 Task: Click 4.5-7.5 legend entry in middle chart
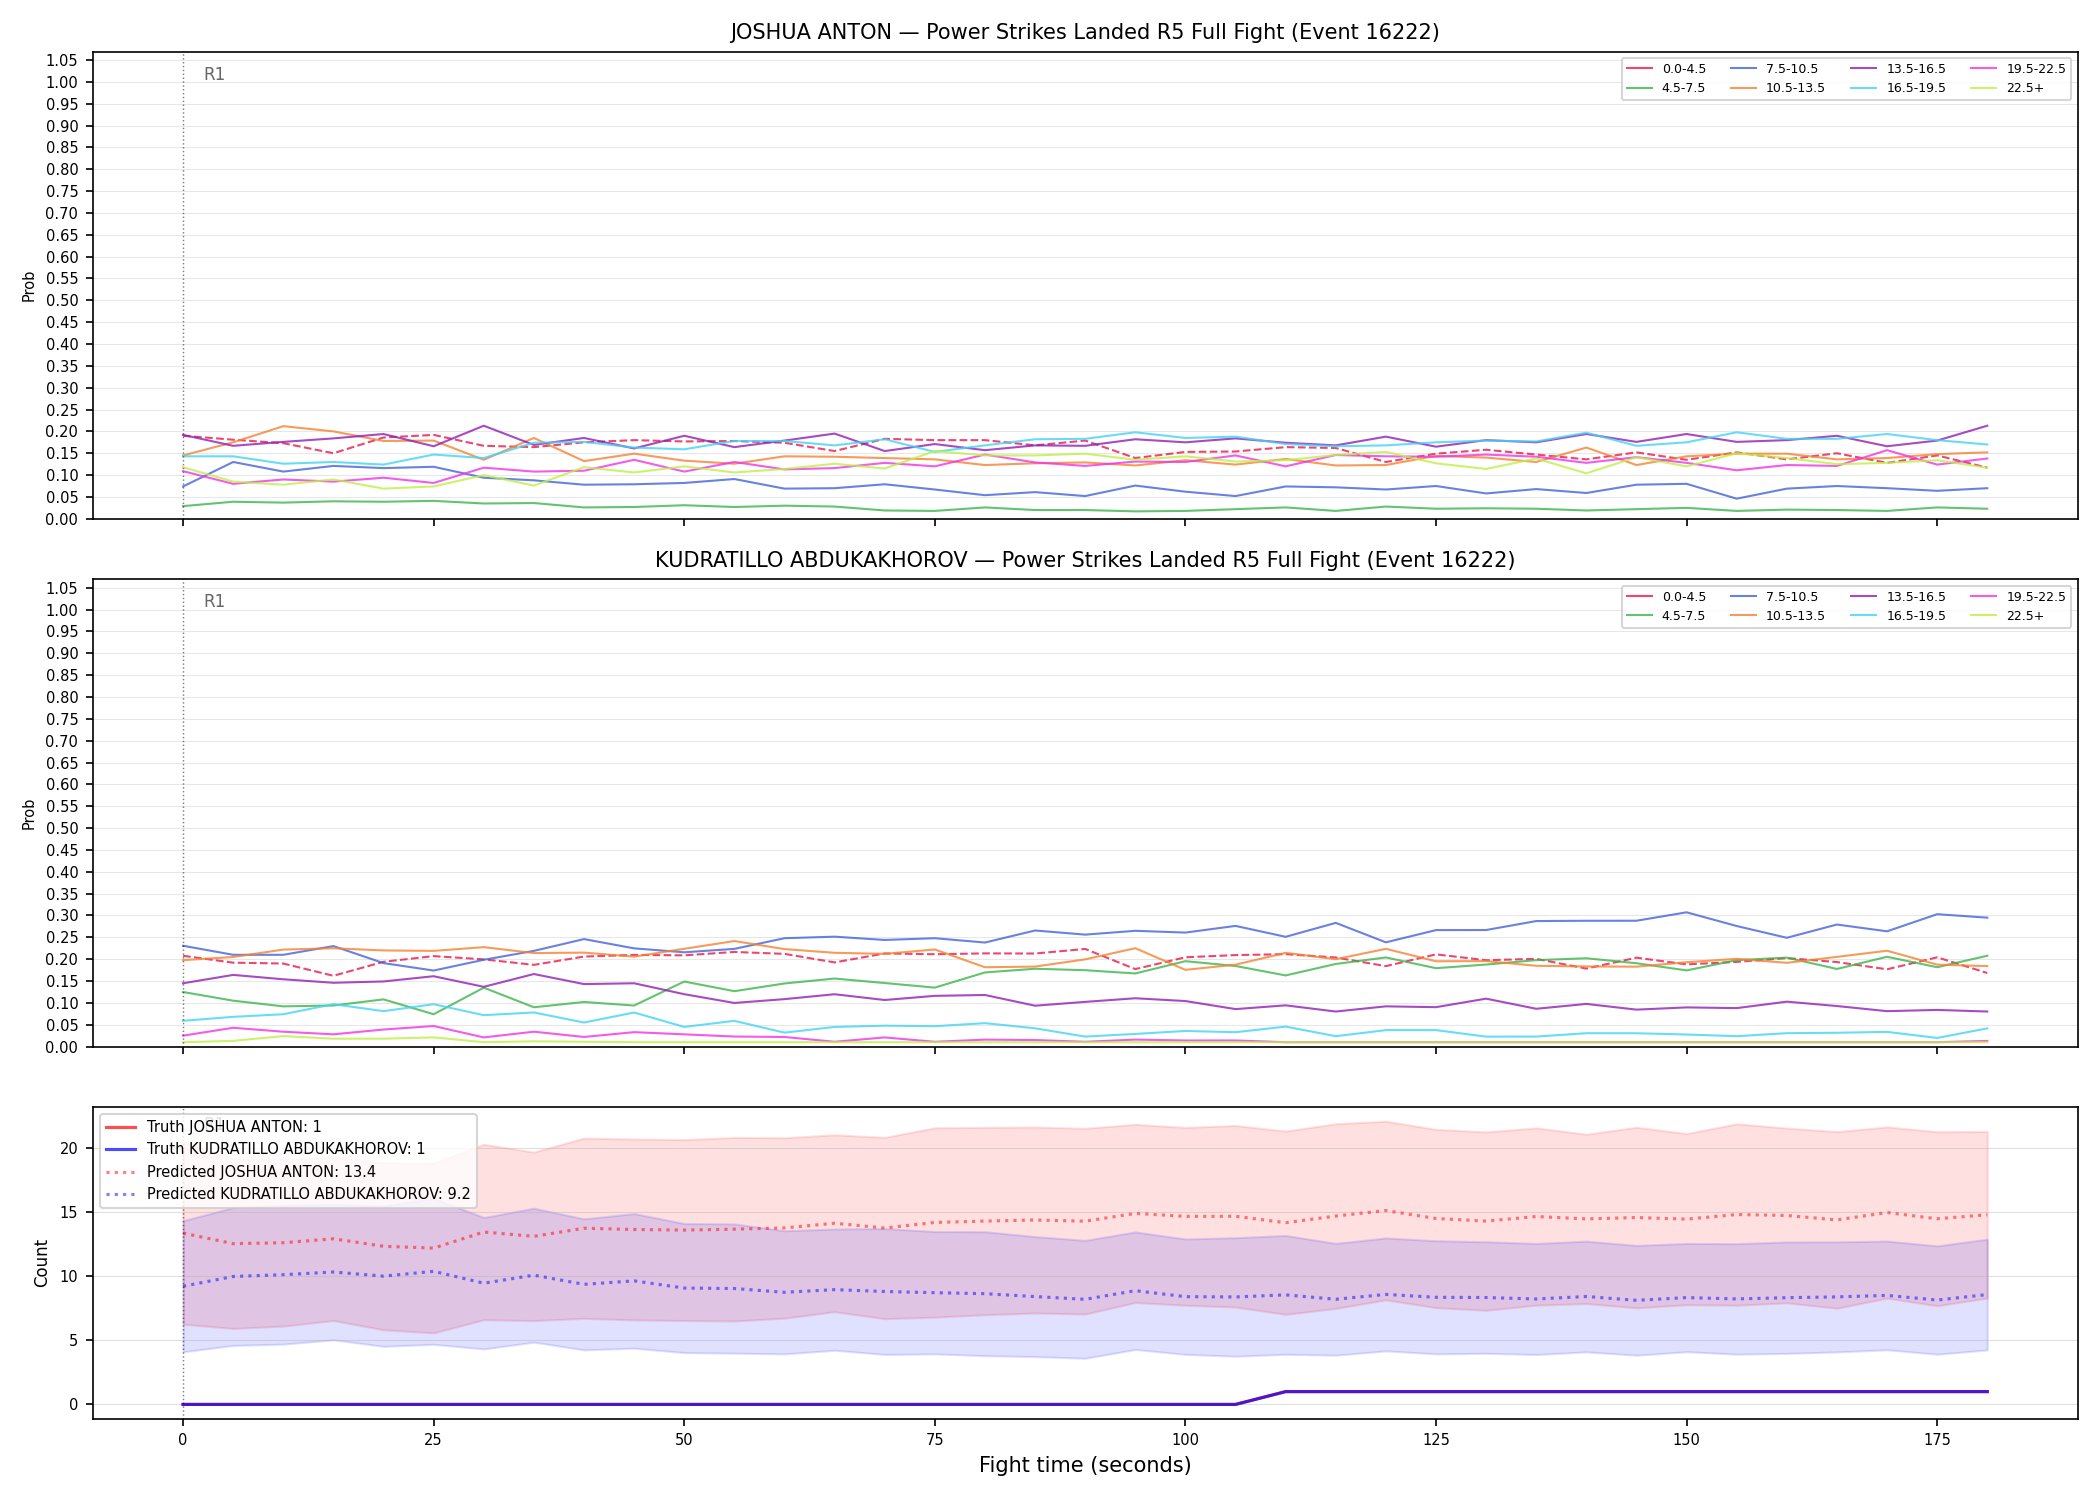coord(1666,616)
